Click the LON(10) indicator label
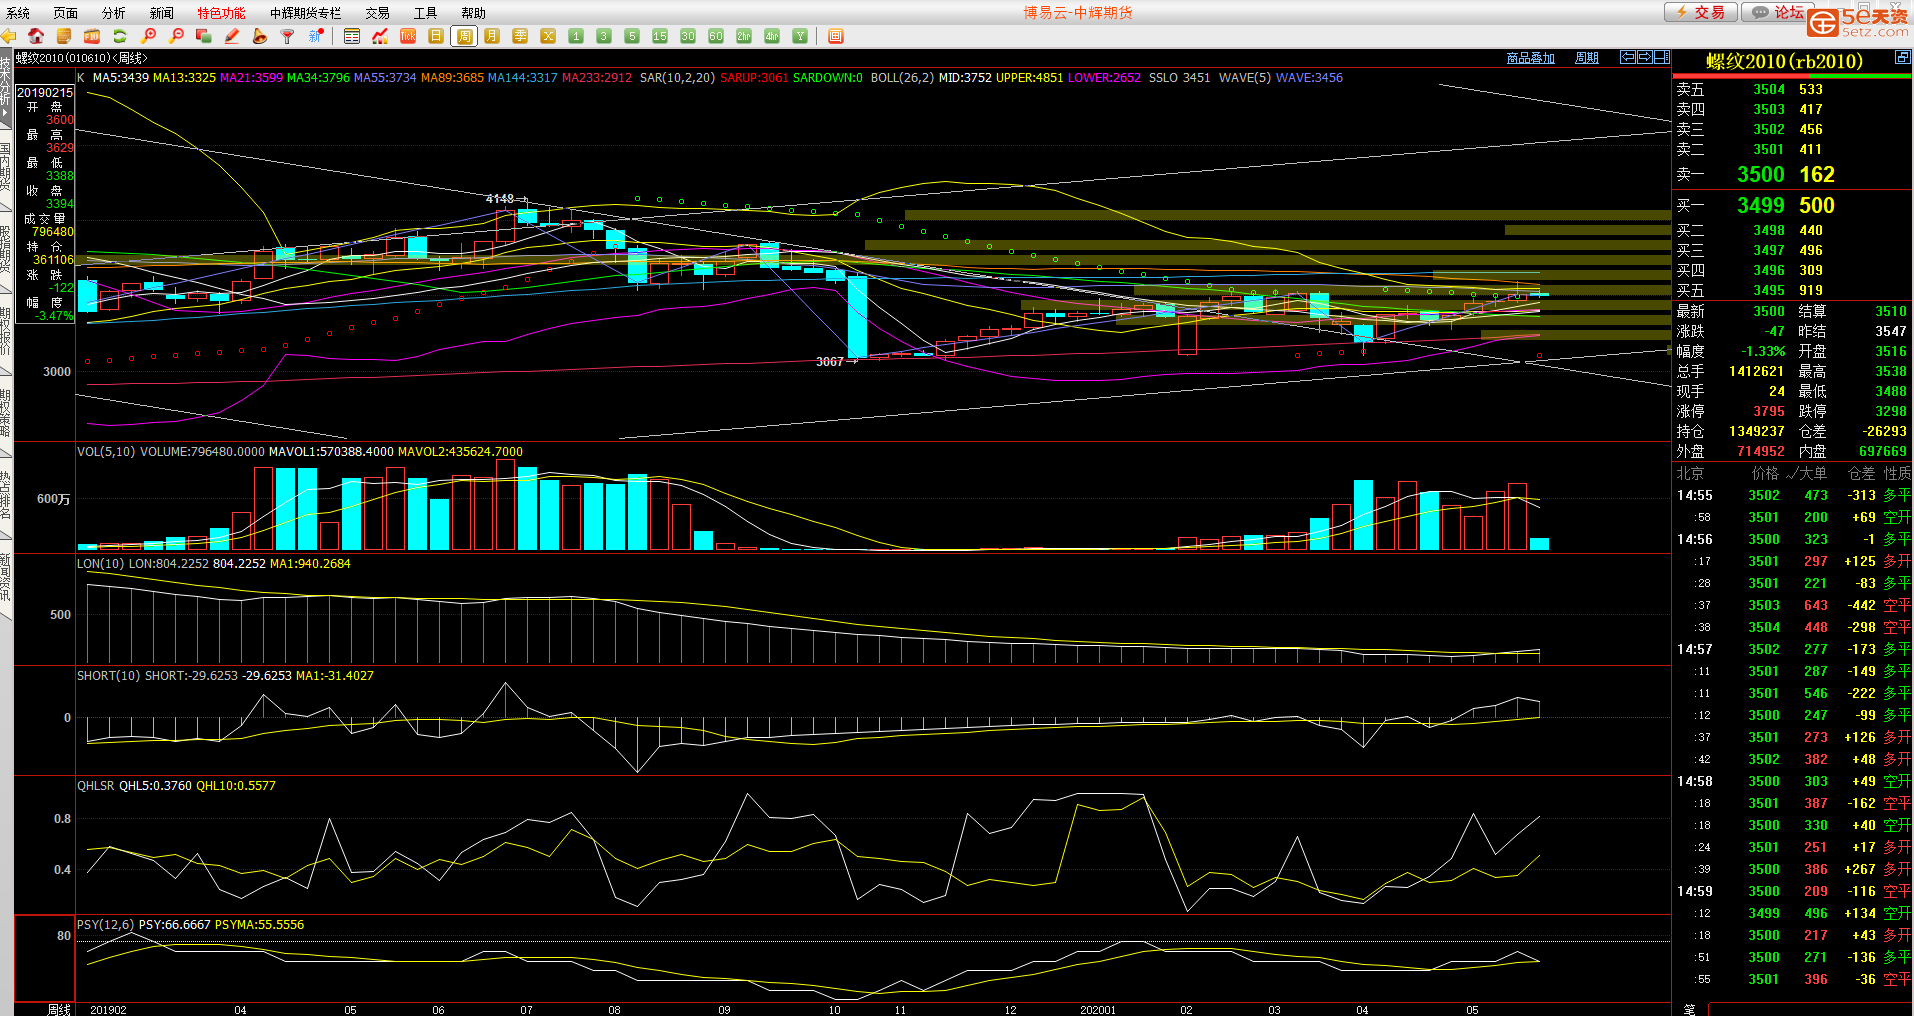The width and height of the screenshot is (1914, 1016). point(101,564)
